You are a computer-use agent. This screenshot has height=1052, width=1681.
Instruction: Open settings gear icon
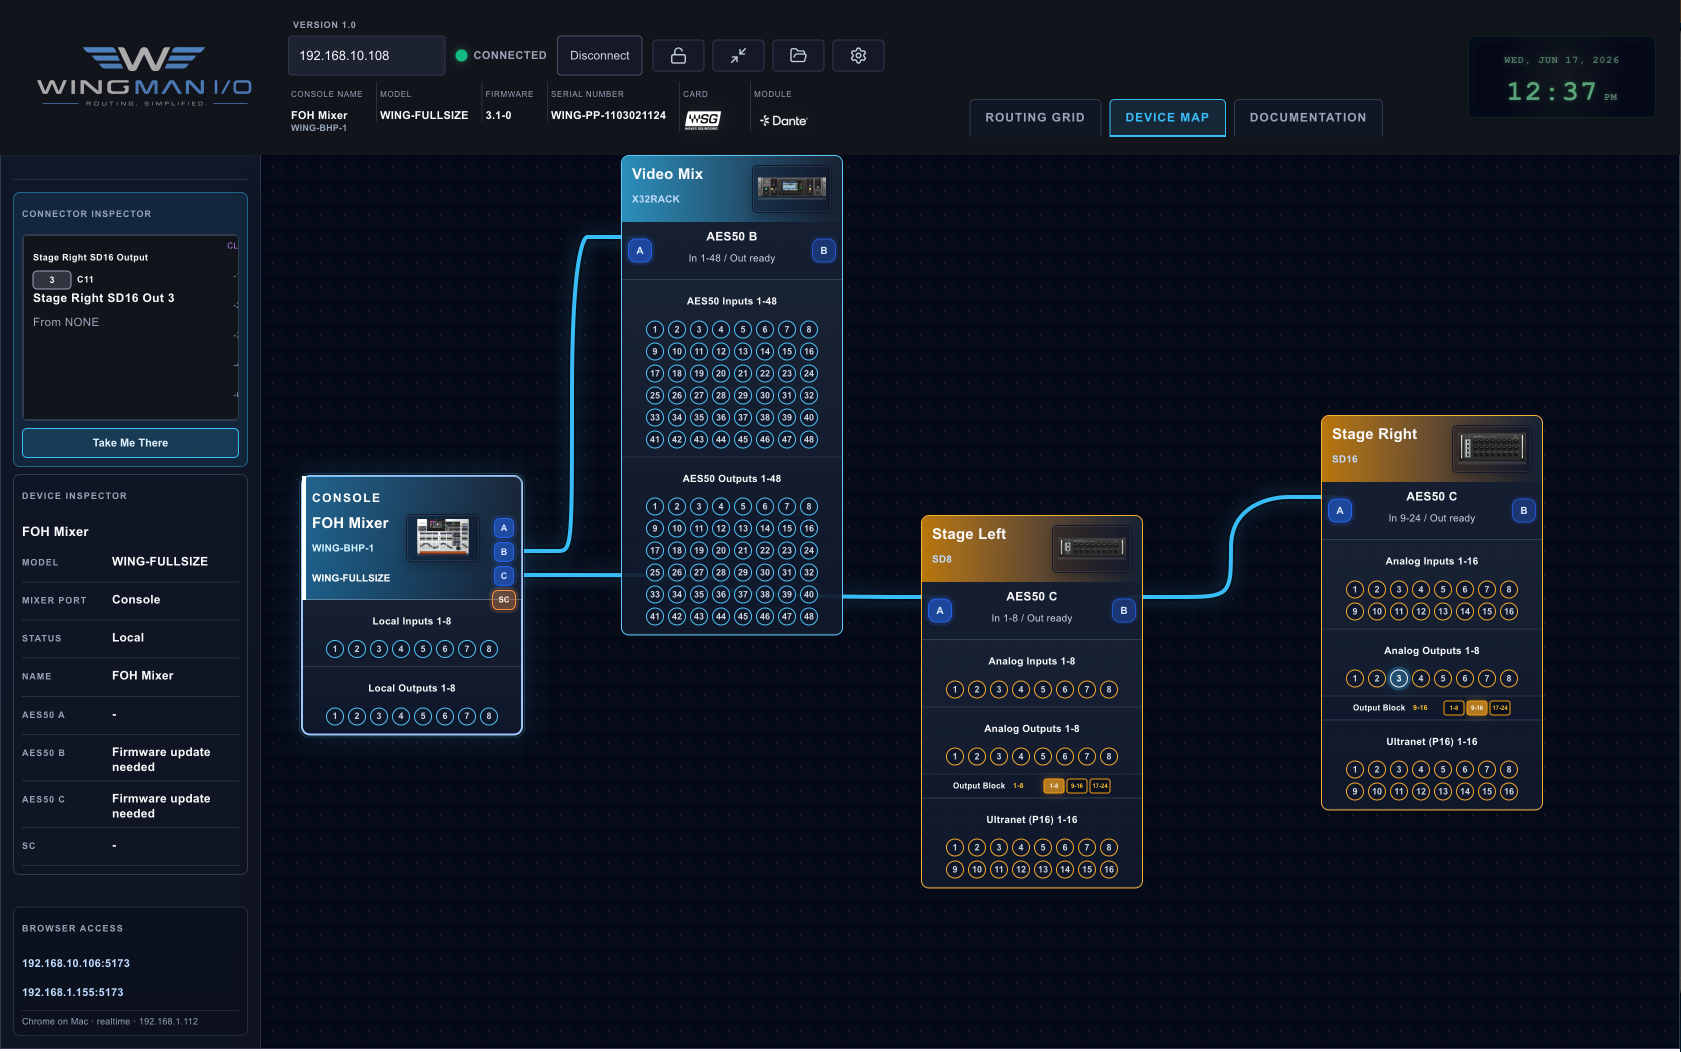pyautogui.click(x=858, y=56)
